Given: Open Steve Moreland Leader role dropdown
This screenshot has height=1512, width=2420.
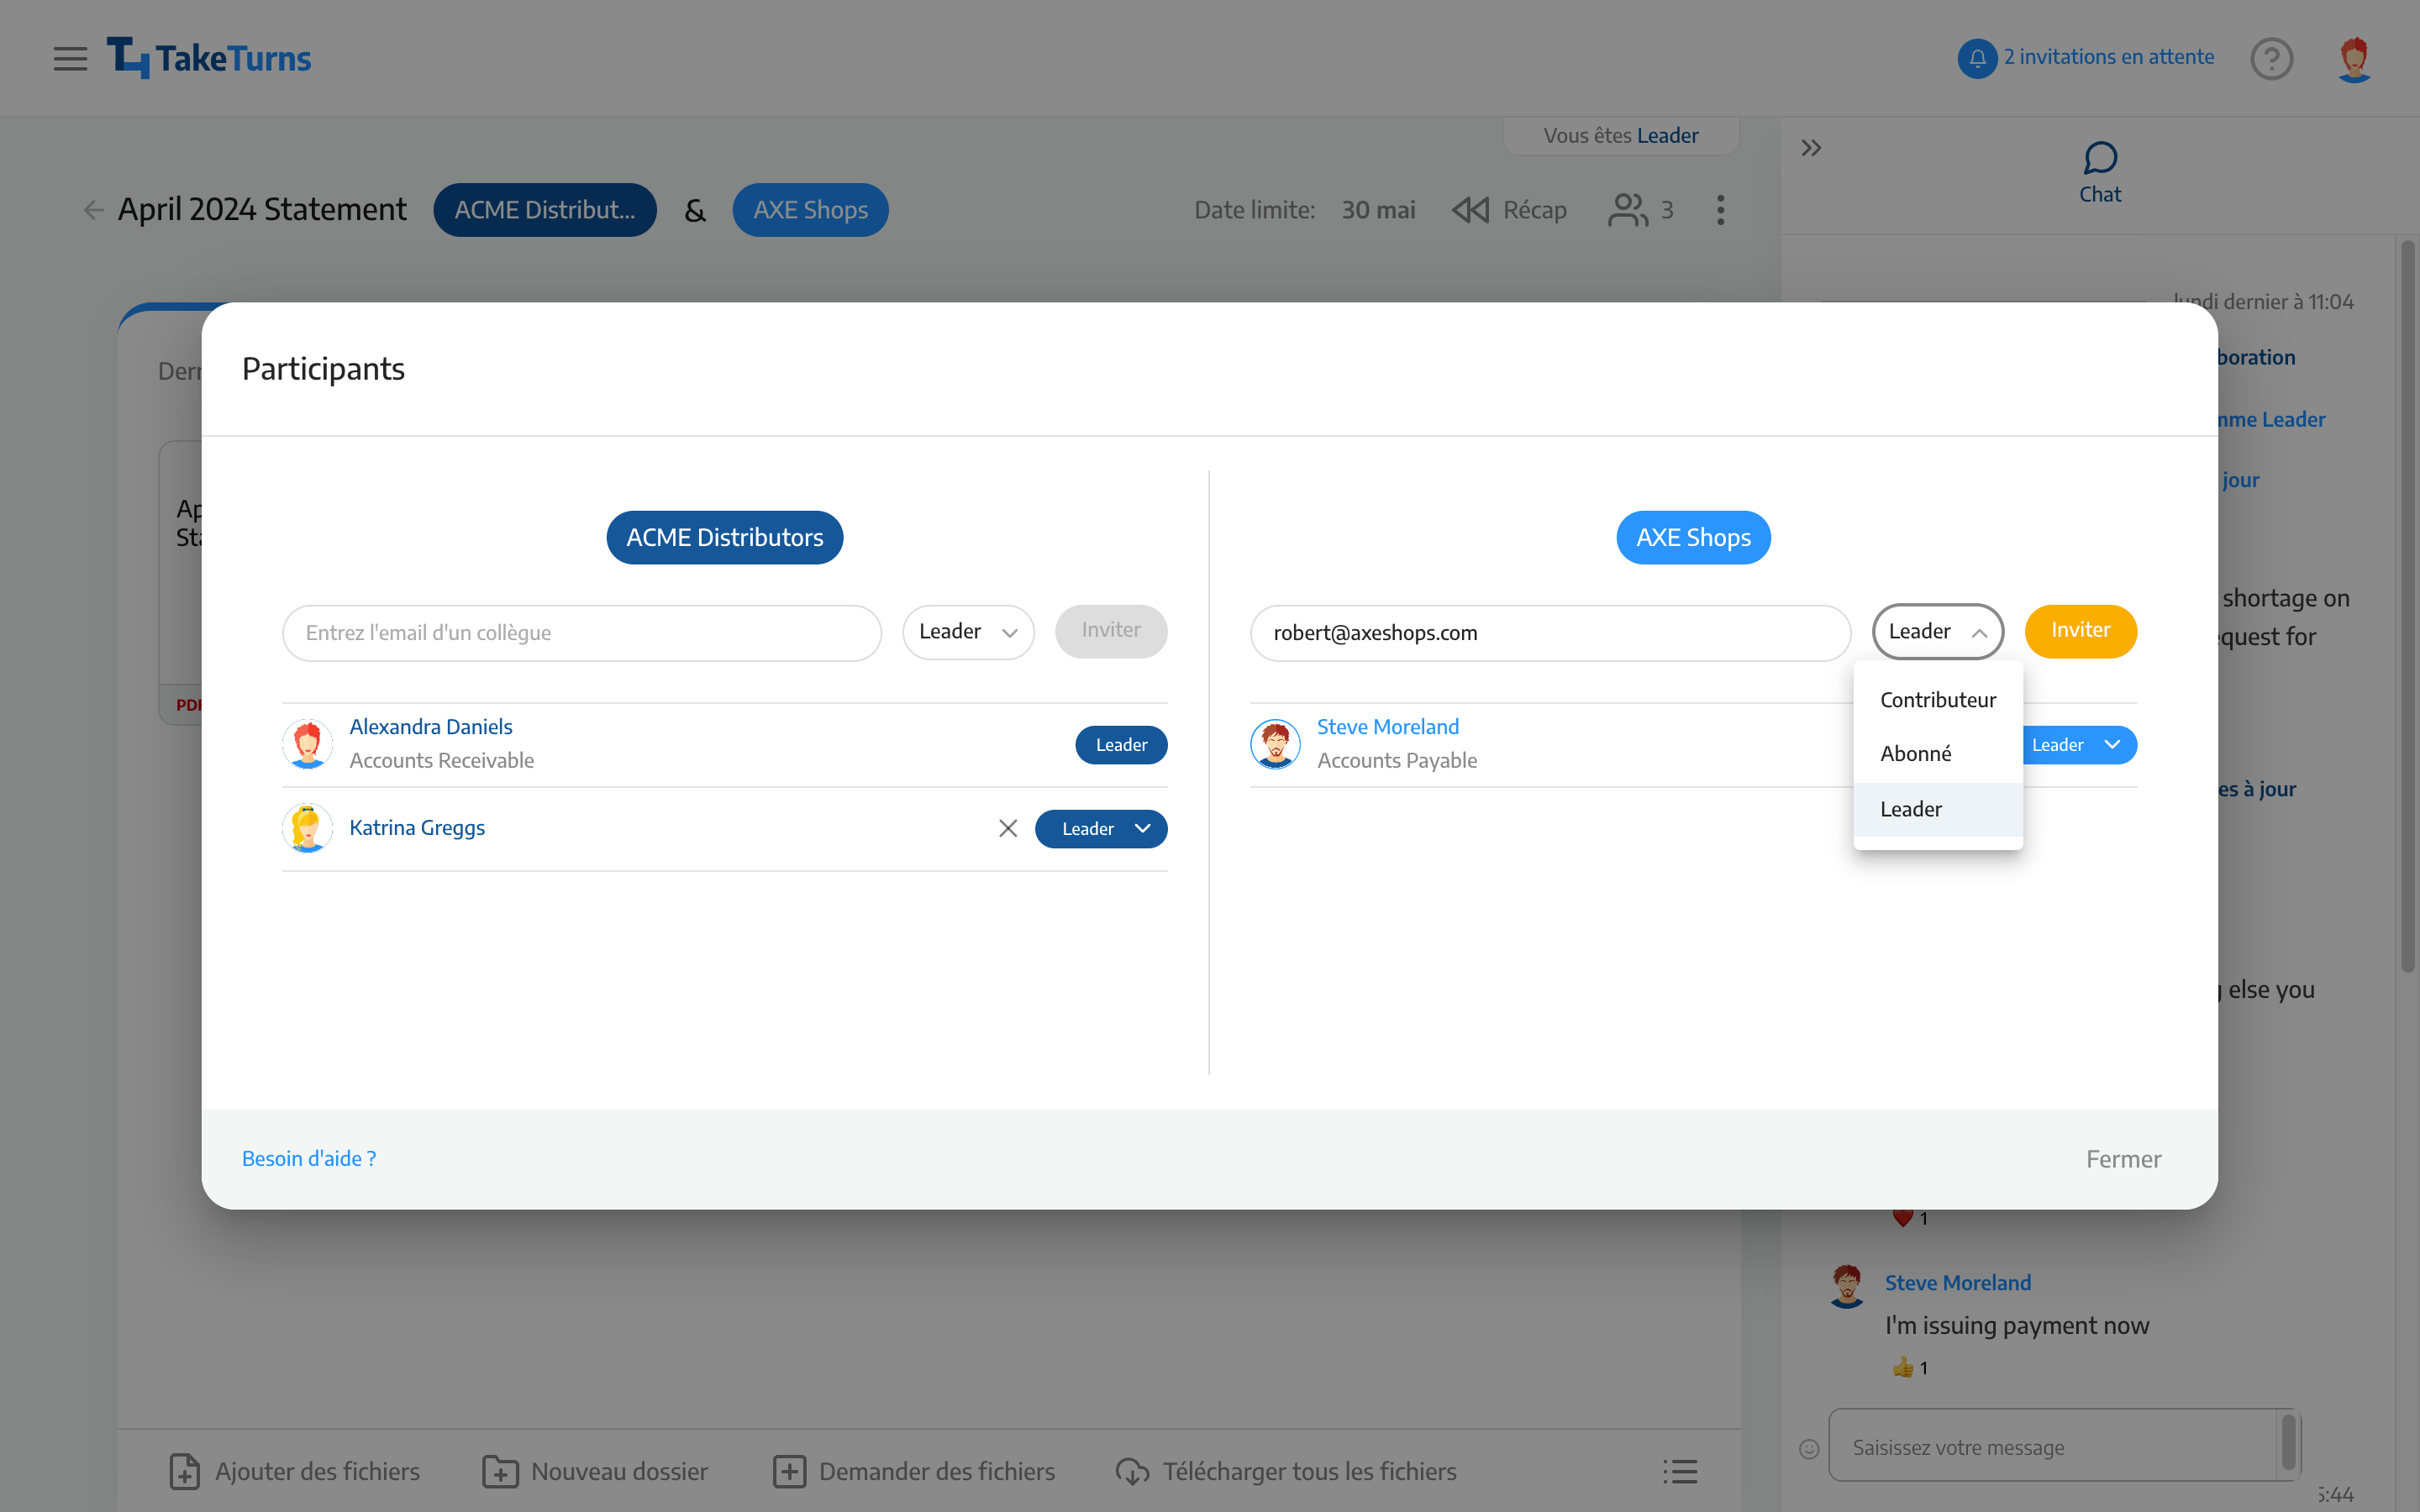Looking at the screenshot, I should pyautogui.click(x=2079, y=744).
